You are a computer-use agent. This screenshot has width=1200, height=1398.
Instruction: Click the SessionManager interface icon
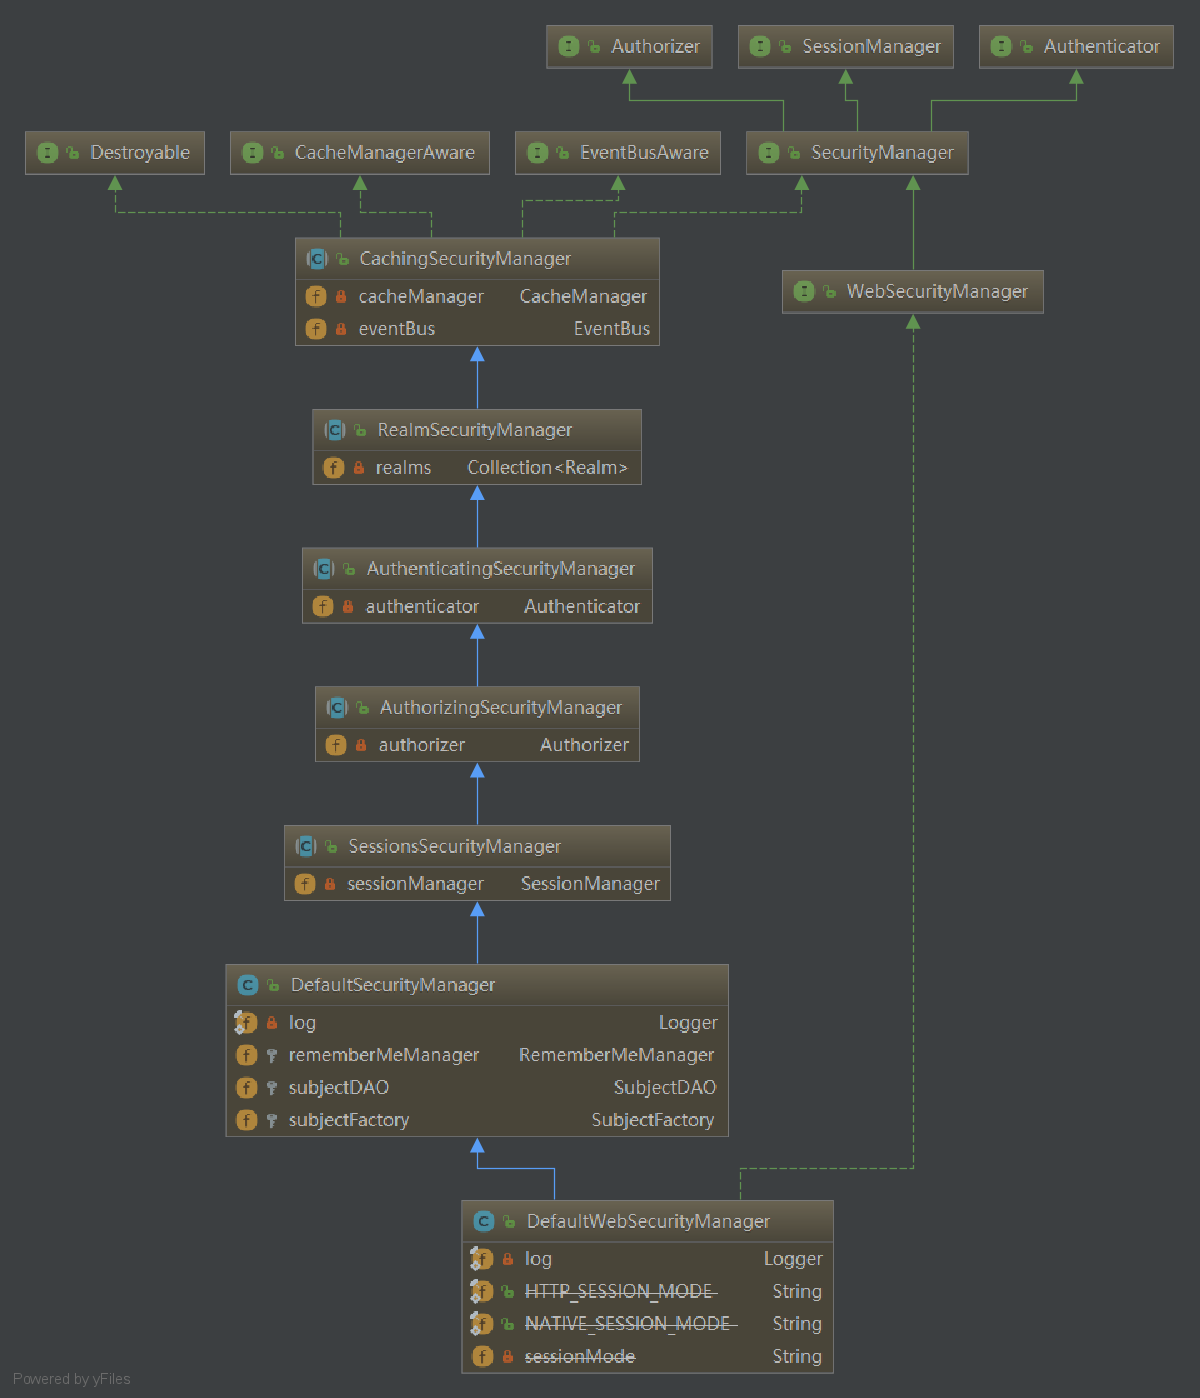click(760, 46)
